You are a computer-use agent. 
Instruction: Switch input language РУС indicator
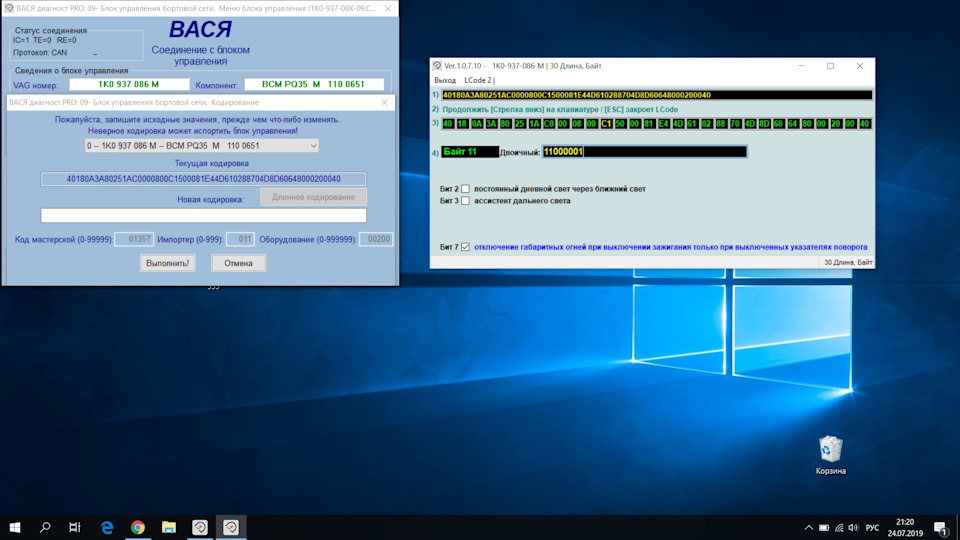[x=872, y=528]
